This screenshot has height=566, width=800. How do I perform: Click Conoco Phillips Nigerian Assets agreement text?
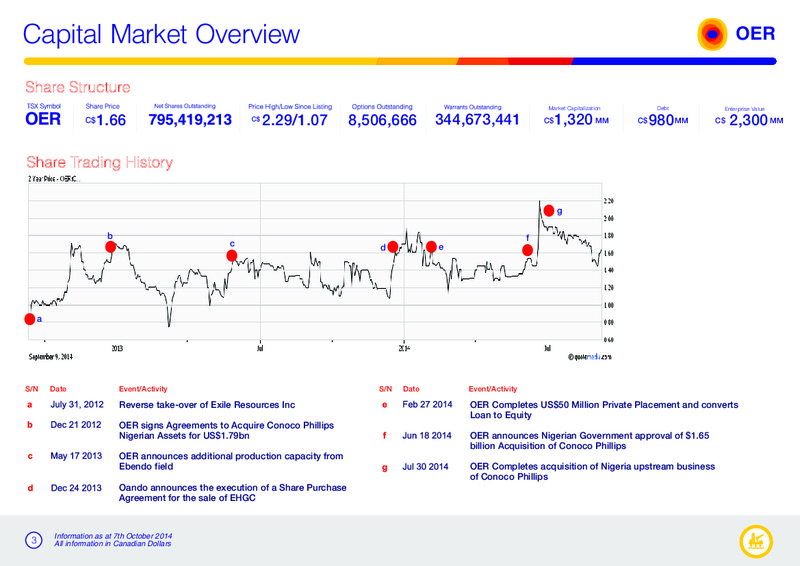[227, 430]
